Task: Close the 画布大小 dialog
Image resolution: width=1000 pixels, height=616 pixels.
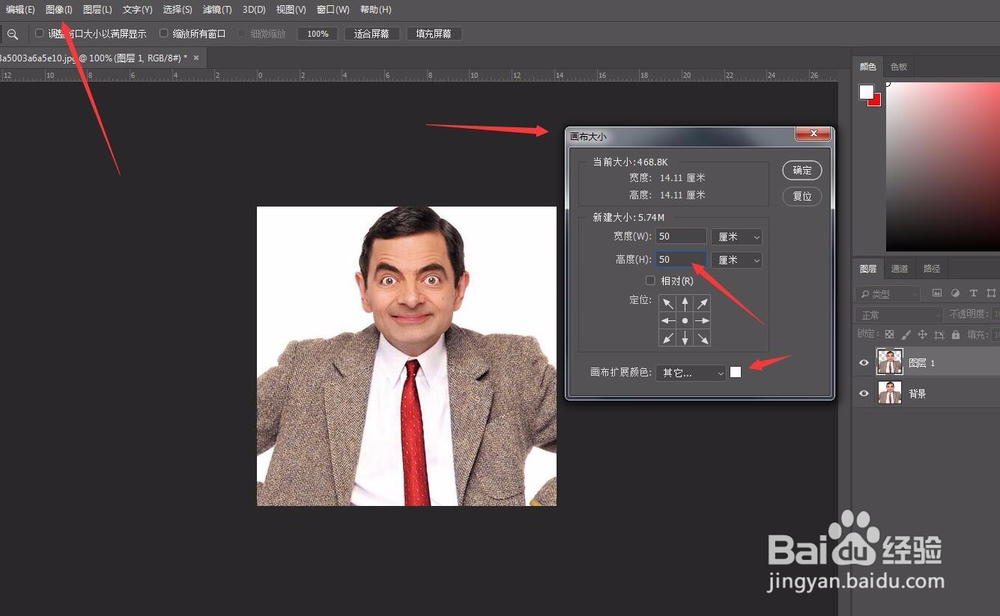Action: point(813,133)
